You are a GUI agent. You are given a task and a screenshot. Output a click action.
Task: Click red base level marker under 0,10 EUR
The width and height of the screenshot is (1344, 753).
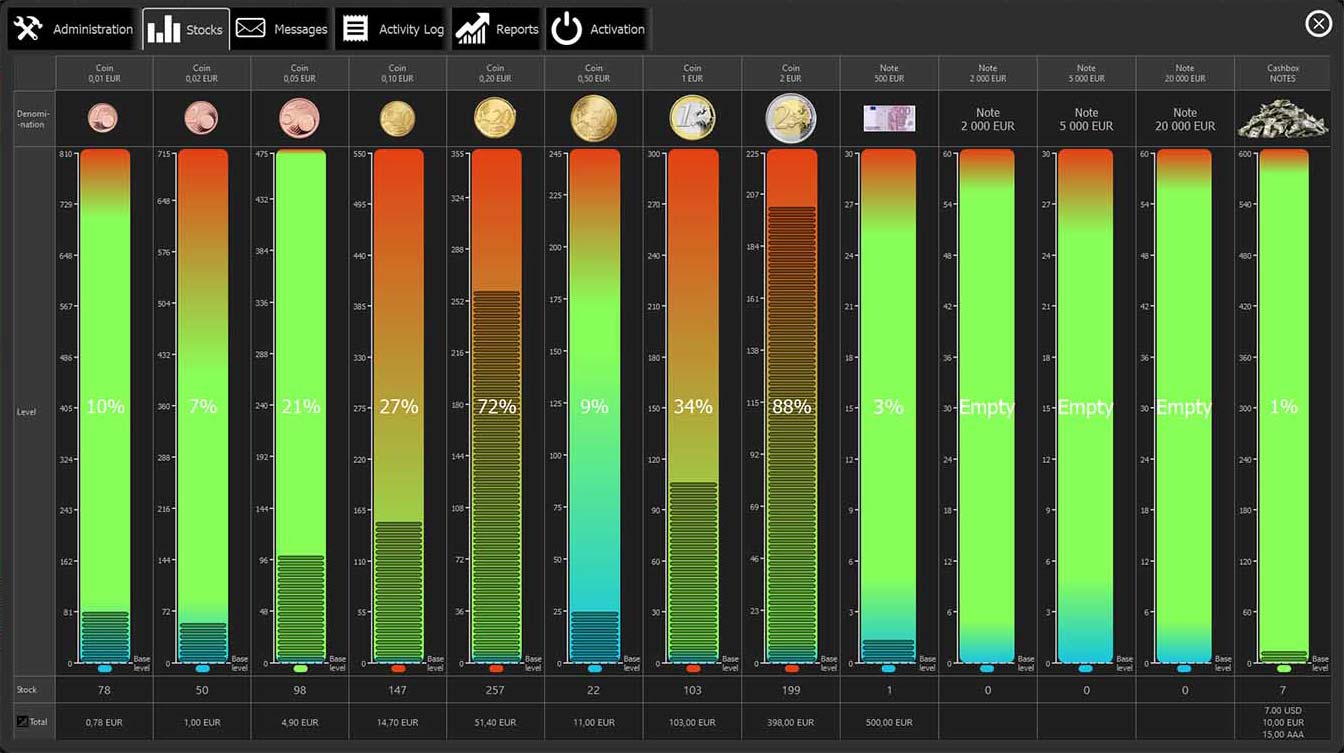tap(398, 668)
